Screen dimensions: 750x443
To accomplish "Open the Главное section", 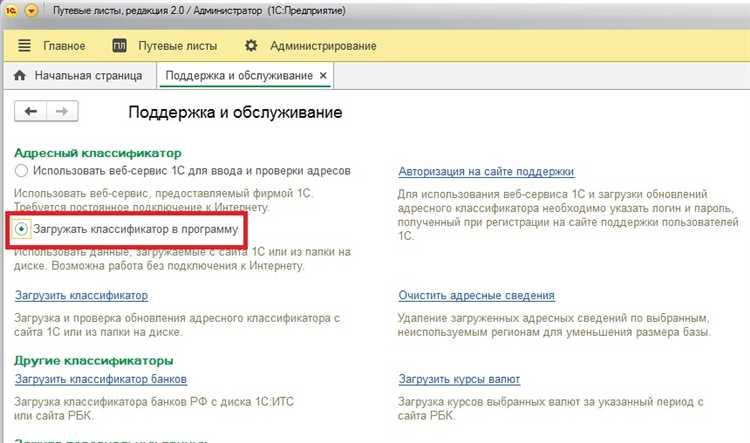I will [x=64, y=46].
